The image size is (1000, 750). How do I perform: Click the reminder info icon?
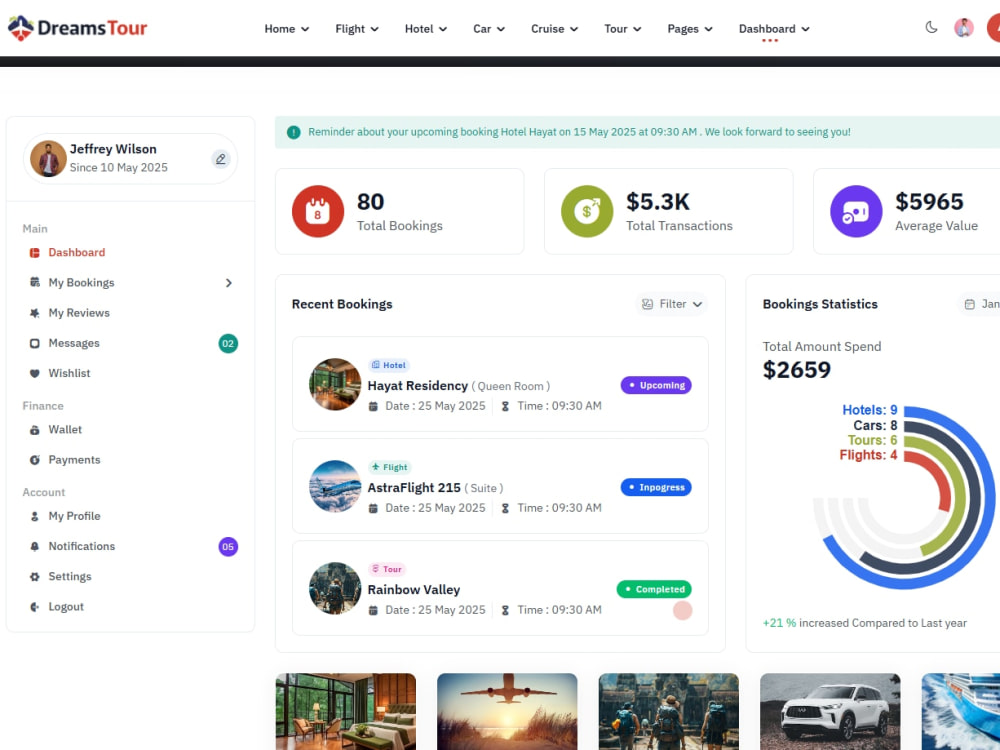pos(293,132)
